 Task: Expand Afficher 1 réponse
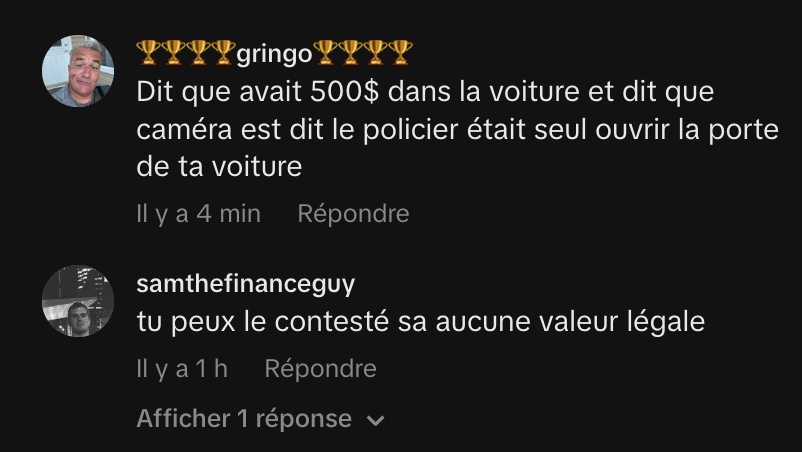pyautogui.click(x=260, y=419)
